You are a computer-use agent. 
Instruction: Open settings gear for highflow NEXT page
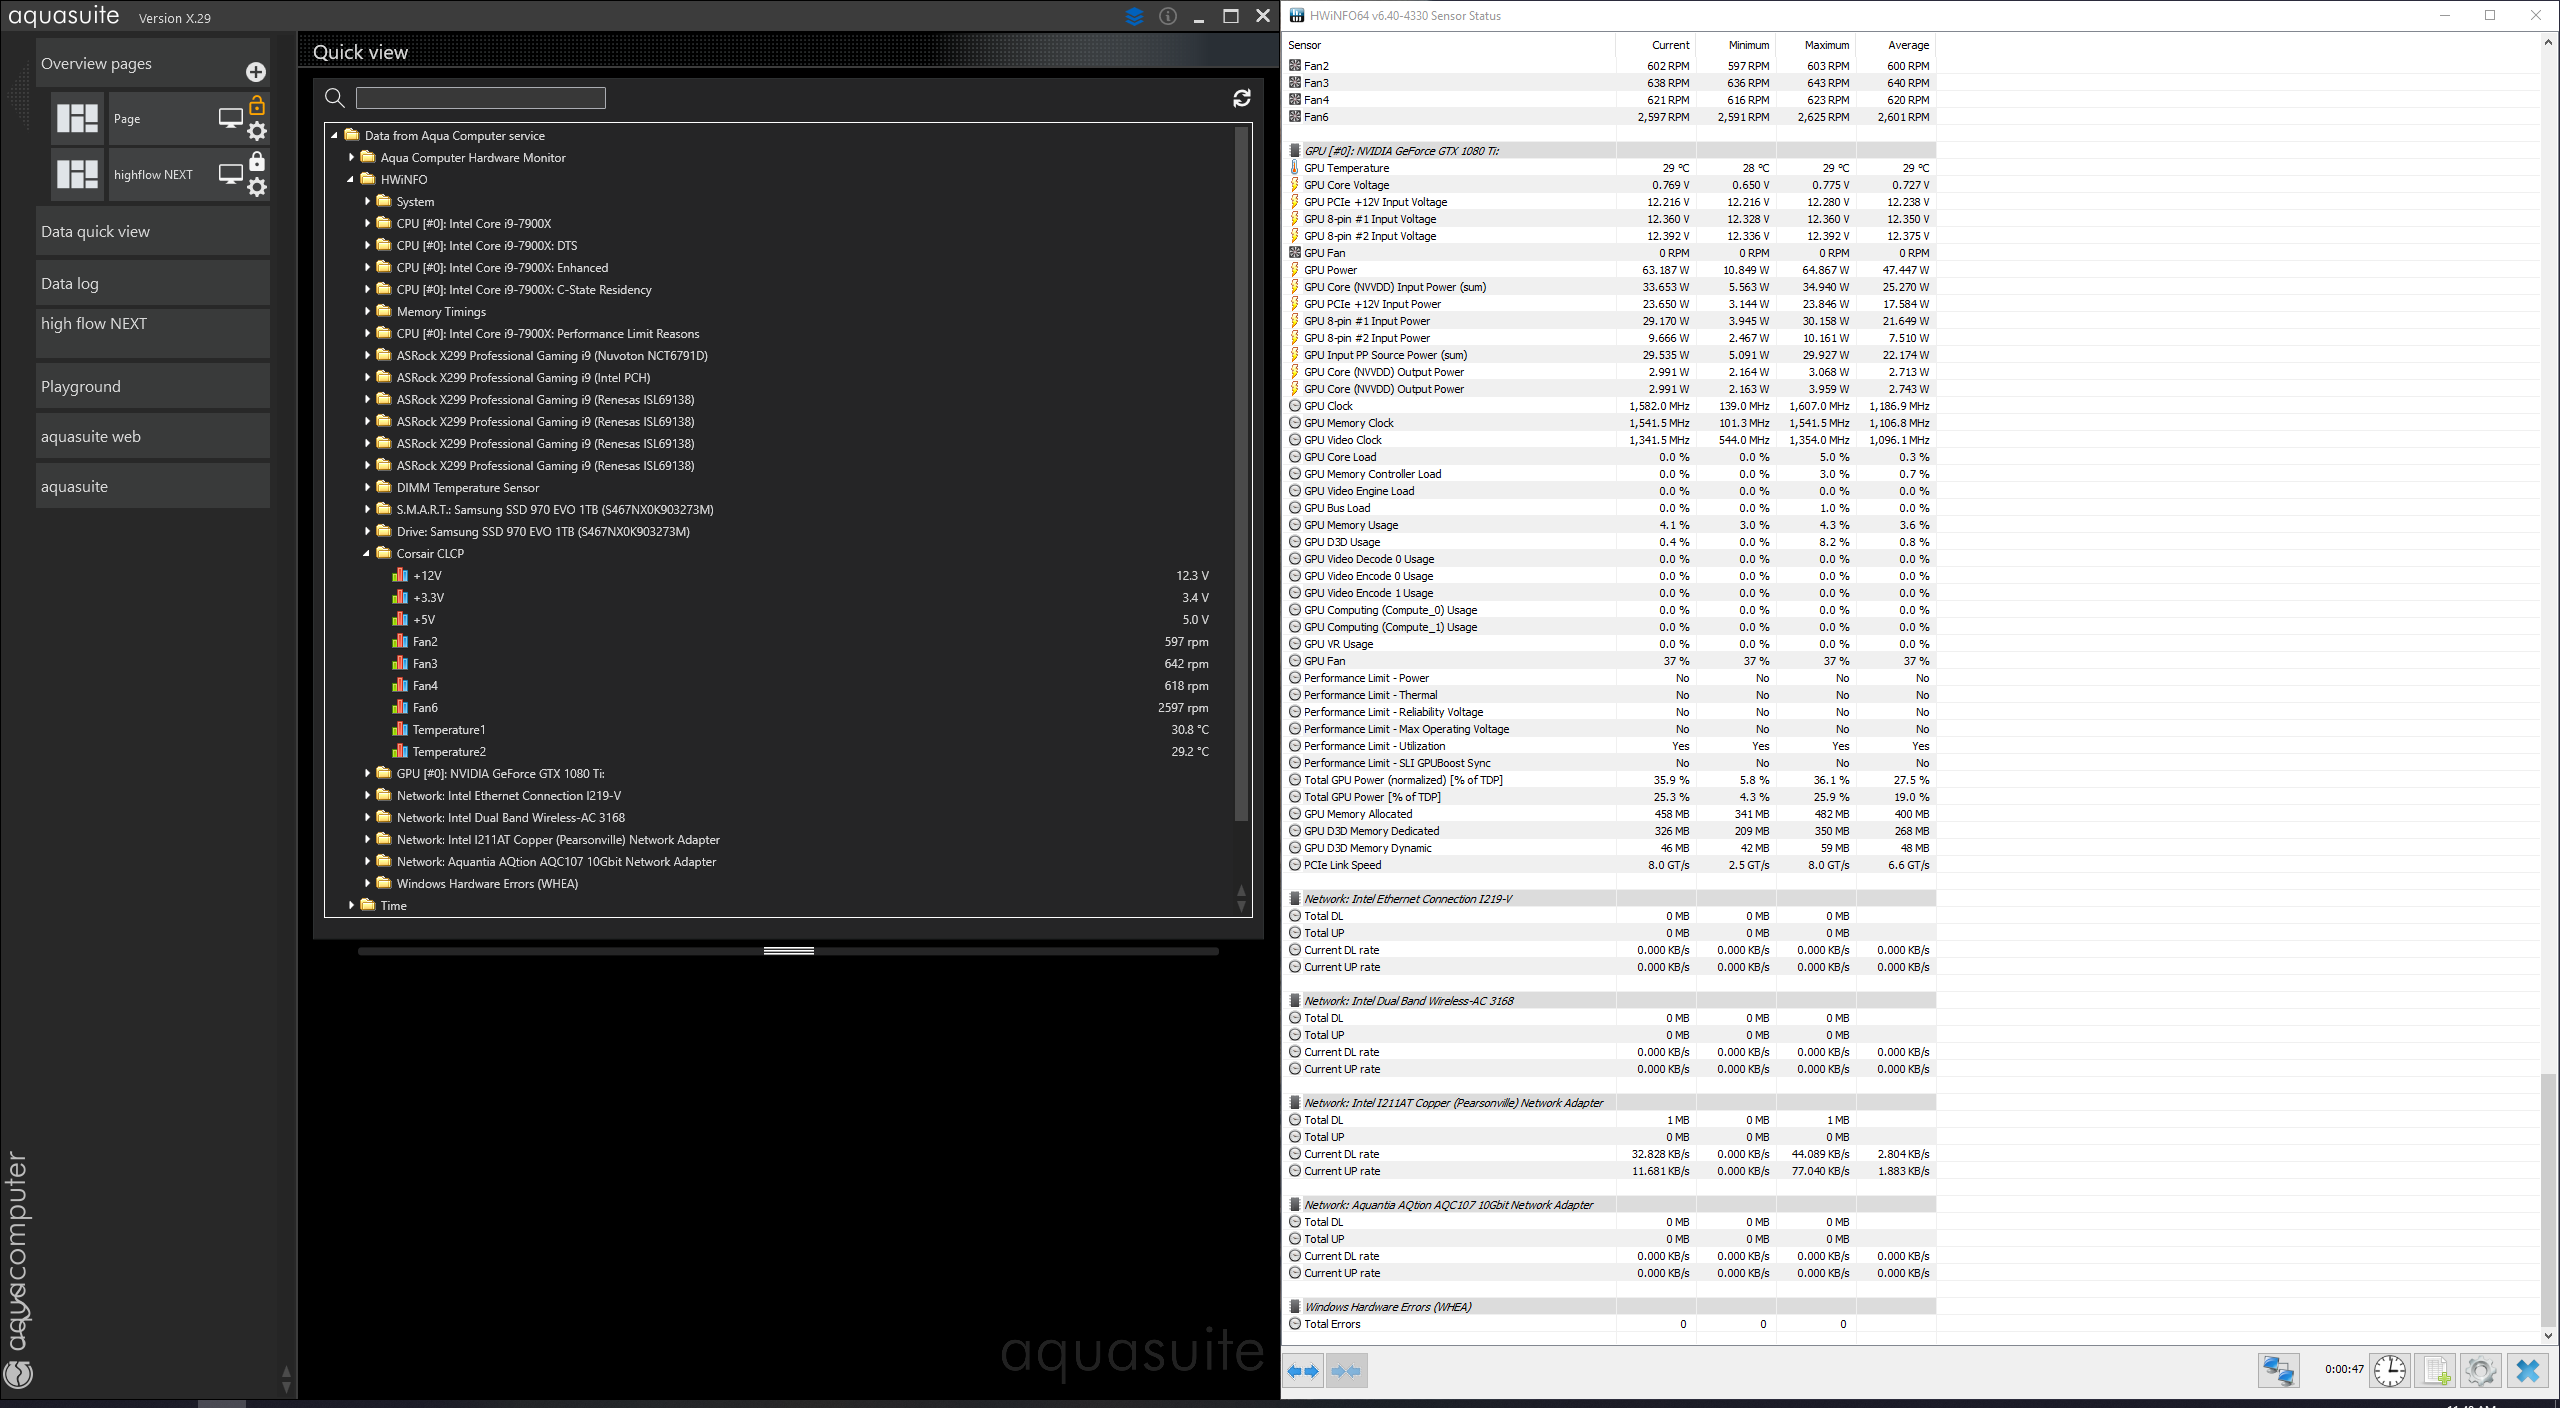click(x=257, y=187)
